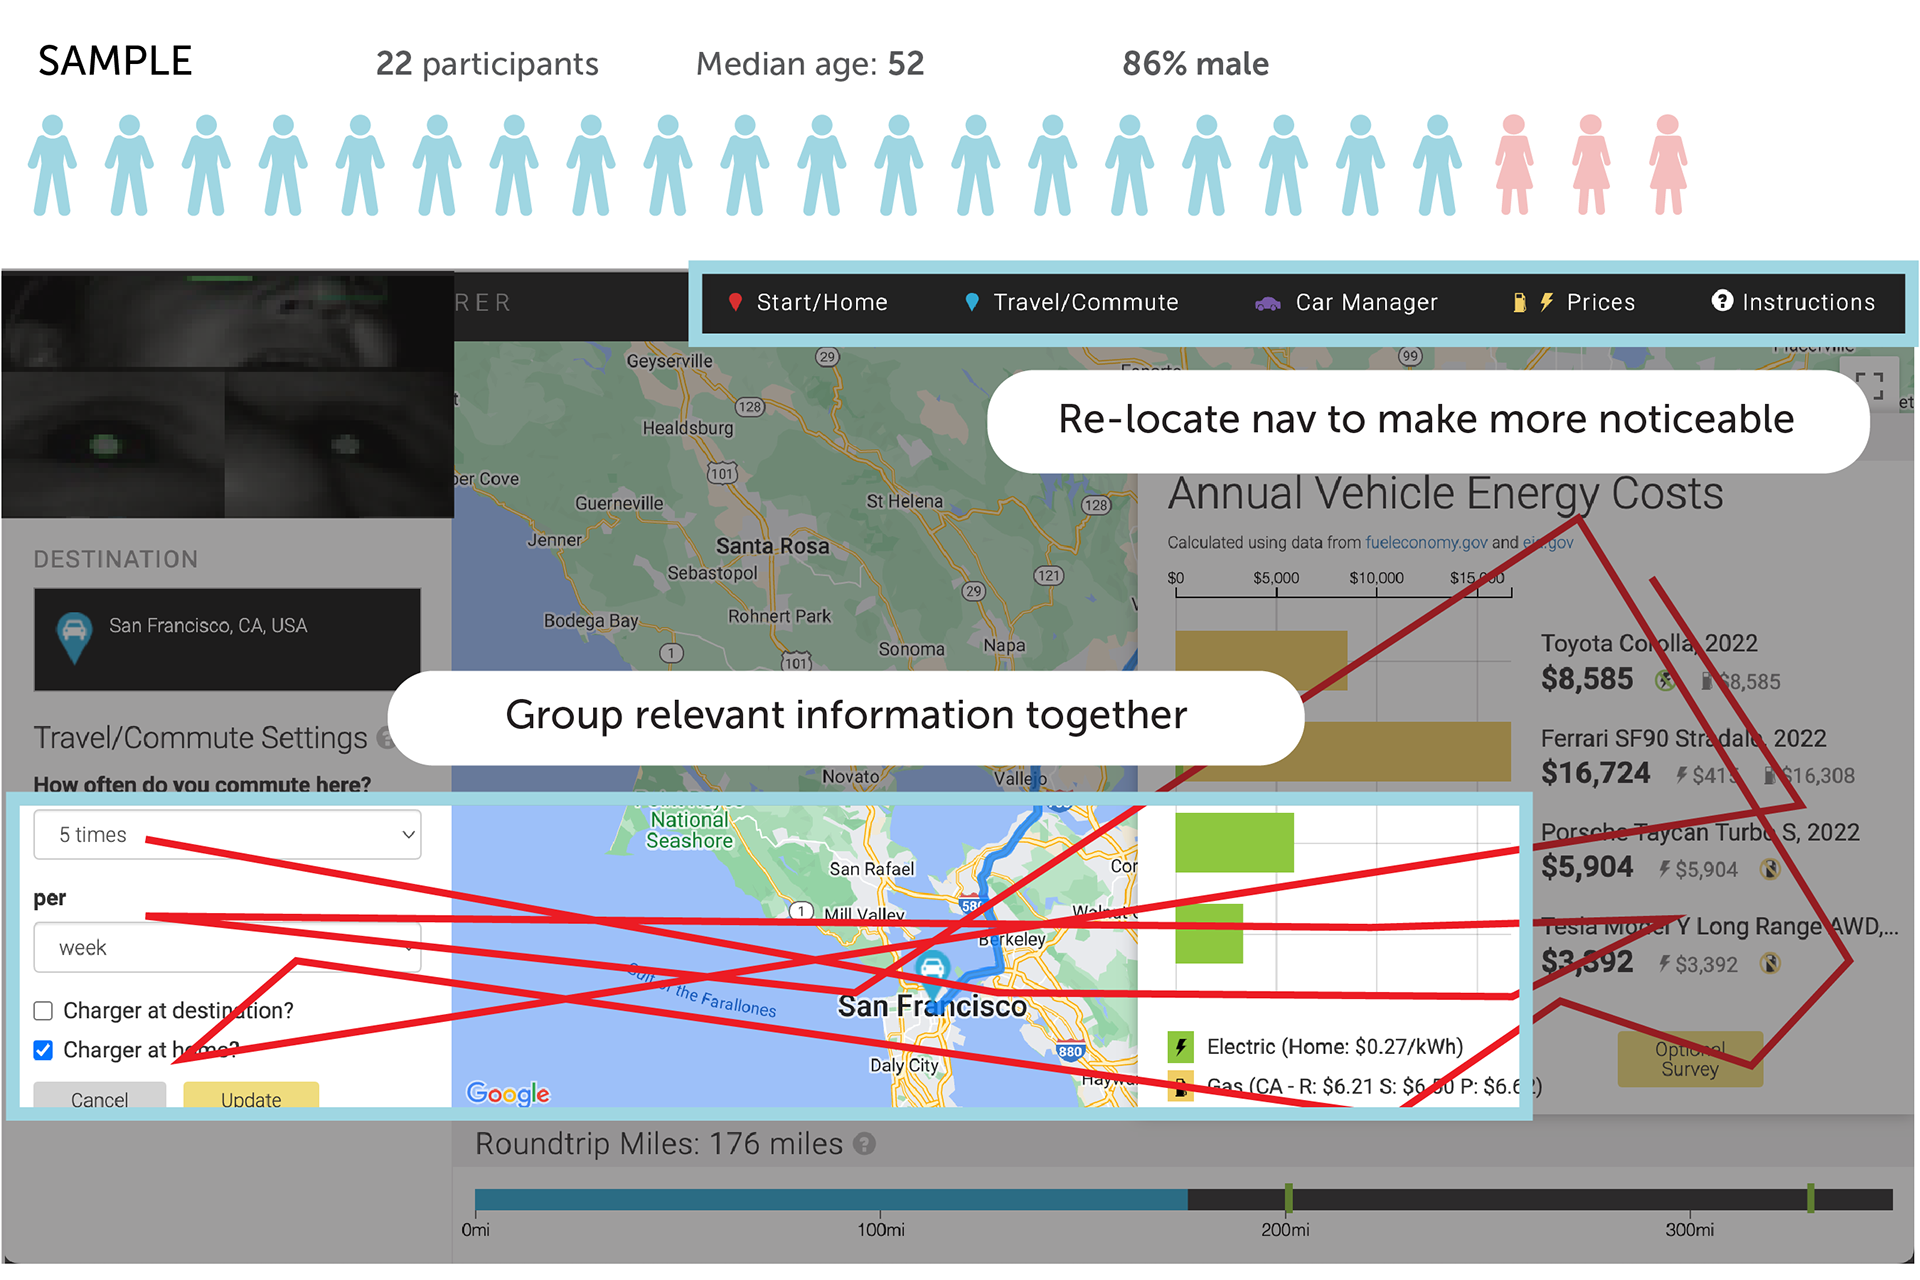Click the $8,585 Toyota annual cost in bold
Image resolution: width=1920 pixels, height=1280 pixels.
click(1587, 679)
